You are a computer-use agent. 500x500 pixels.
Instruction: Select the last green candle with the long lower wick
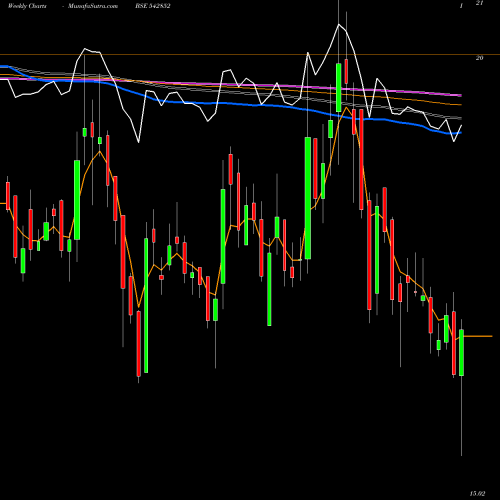[x=461, y=353]
